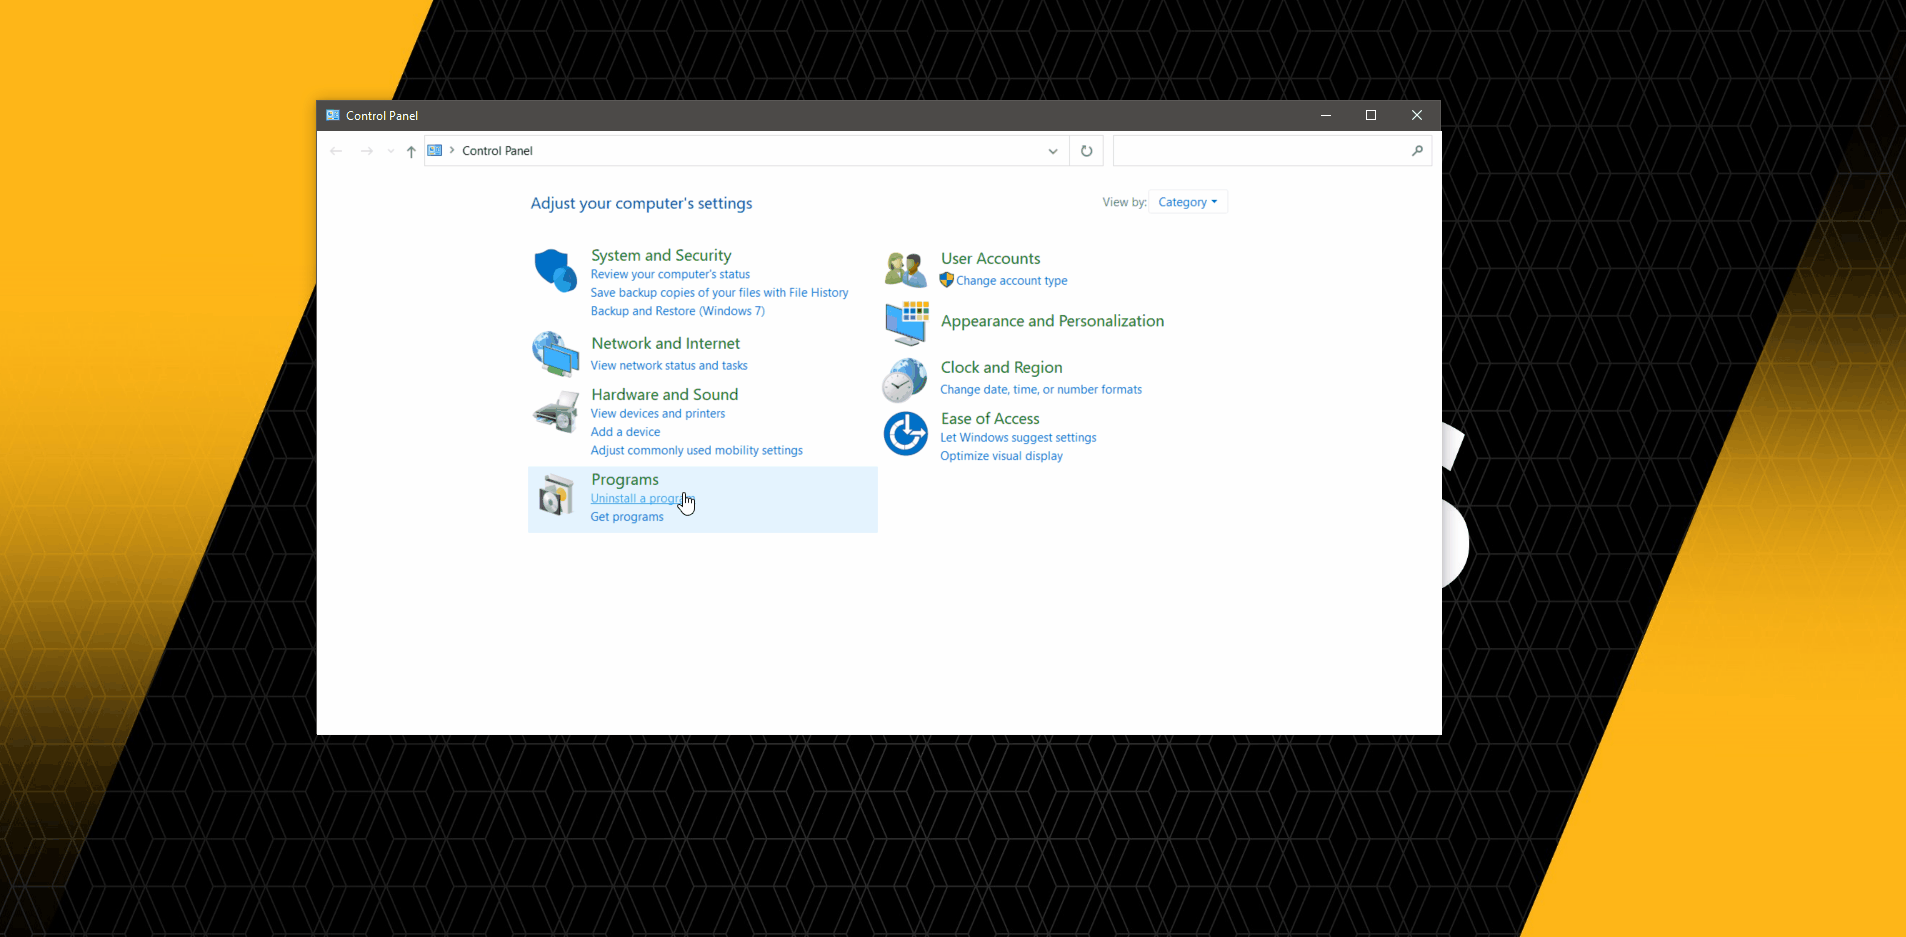Open the Network and Internet globe icon
This screenshot has height=937, width=1906.
(555, 354)
